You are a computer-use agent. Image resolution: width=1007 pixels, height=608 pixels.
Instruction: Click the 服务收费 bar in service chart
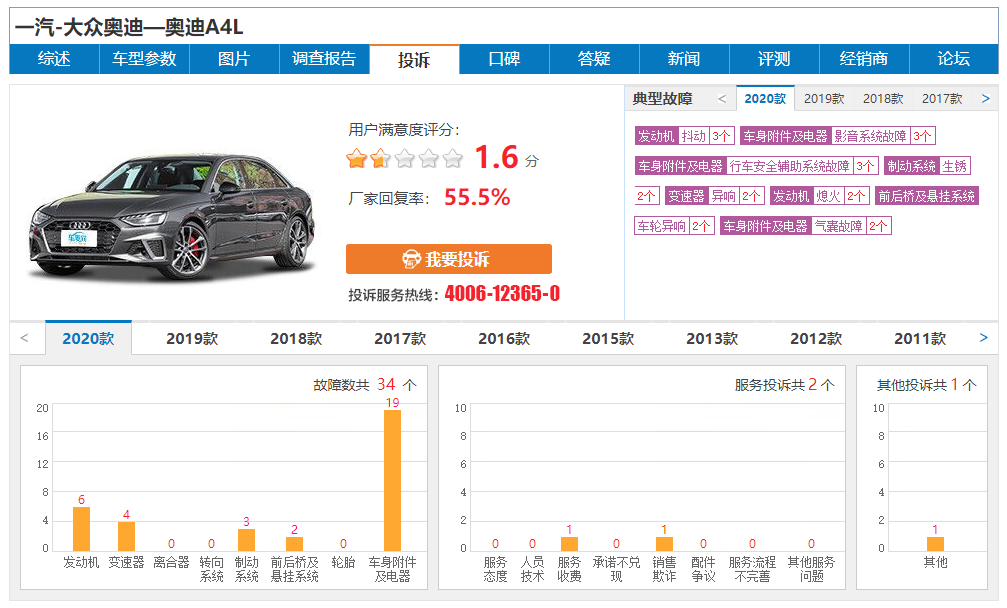point(569,544)
